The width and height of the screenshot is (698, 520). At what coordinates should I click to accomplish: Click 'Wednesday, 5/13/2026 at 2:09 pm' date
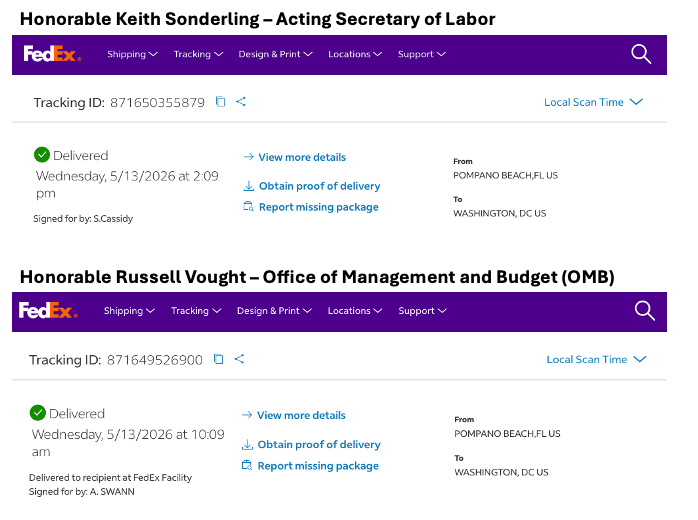pyautogui.click(x=127, y=184)
